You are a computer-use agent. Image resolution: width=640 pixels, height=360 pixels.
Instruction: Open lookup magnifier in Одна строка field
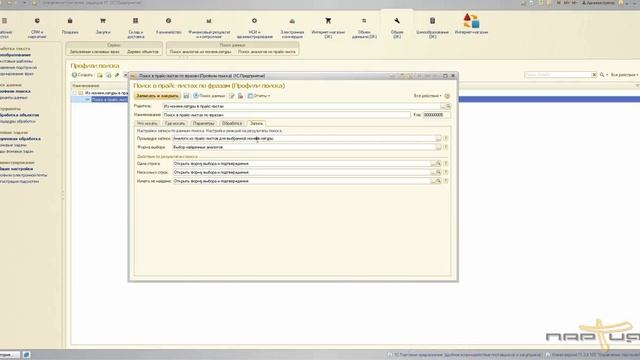coord(439,164)
